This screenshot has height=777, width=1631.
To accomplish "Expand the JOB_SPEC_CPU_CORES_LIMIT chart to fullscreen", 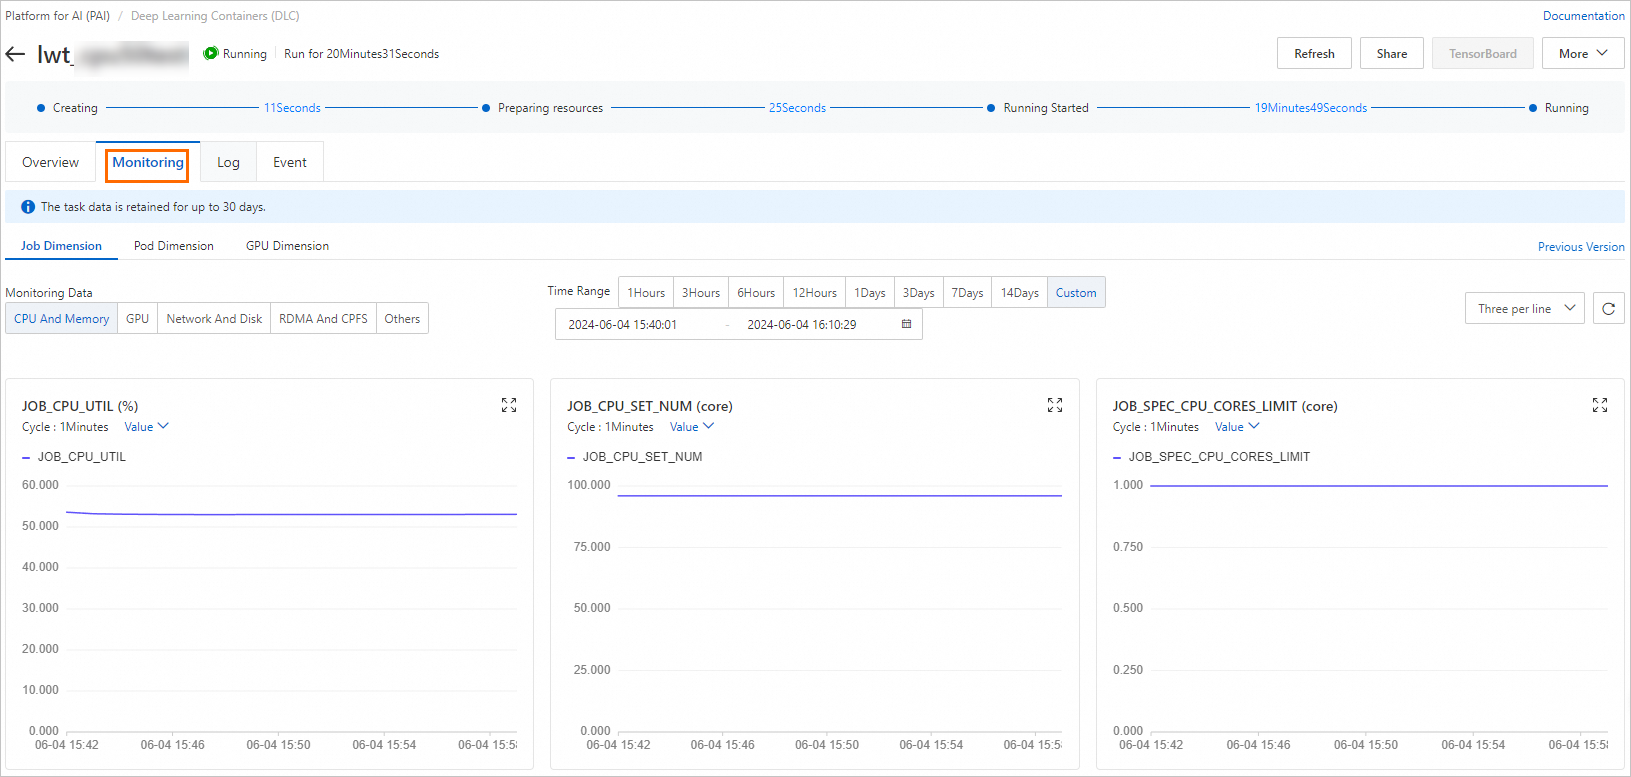I will pos(1600,405).
